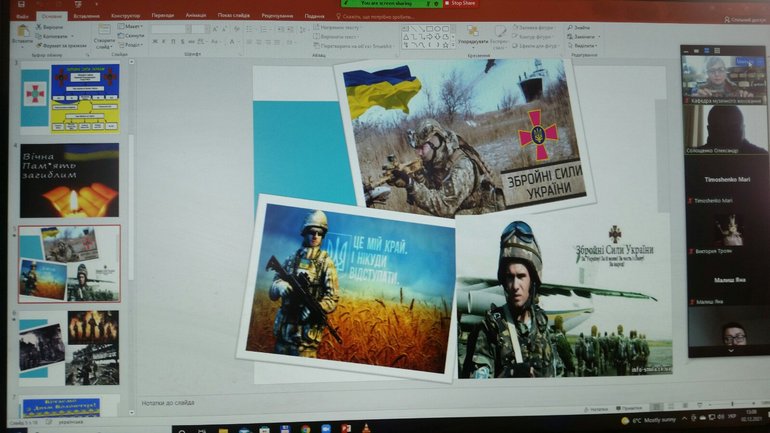Click Select (Виділити) command
This screenshot has height=433, width=770.
582,46
